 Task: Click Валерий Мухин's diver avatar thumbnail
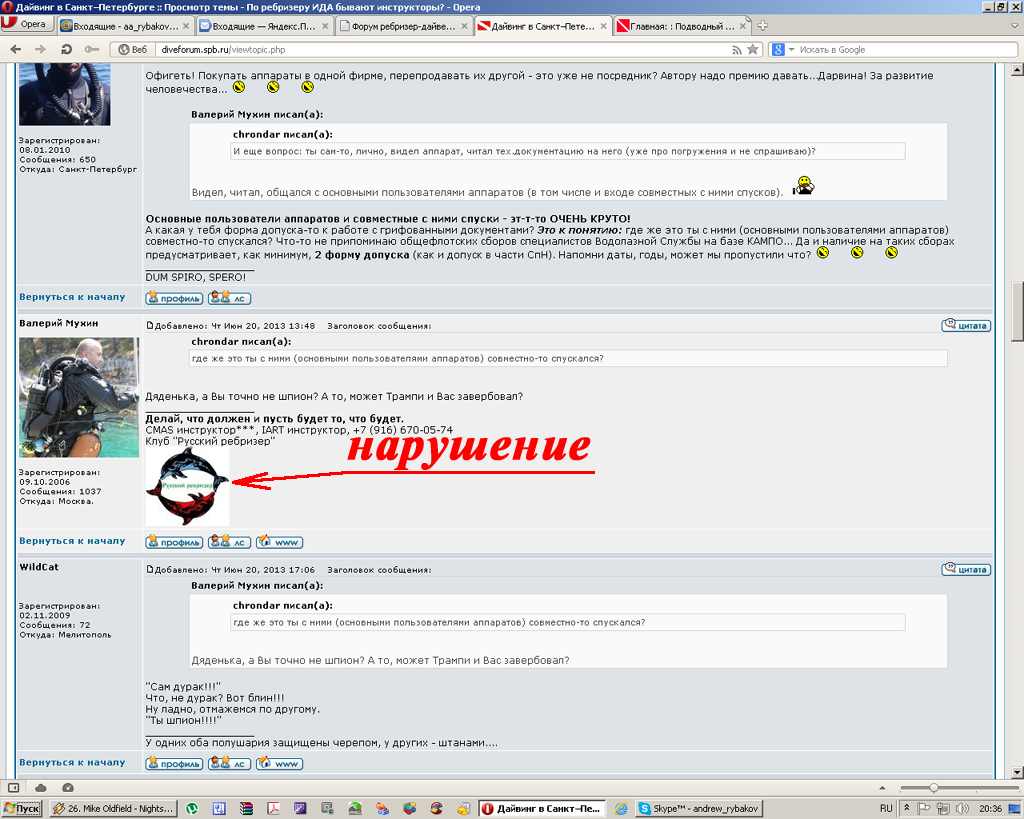[78, 397]
